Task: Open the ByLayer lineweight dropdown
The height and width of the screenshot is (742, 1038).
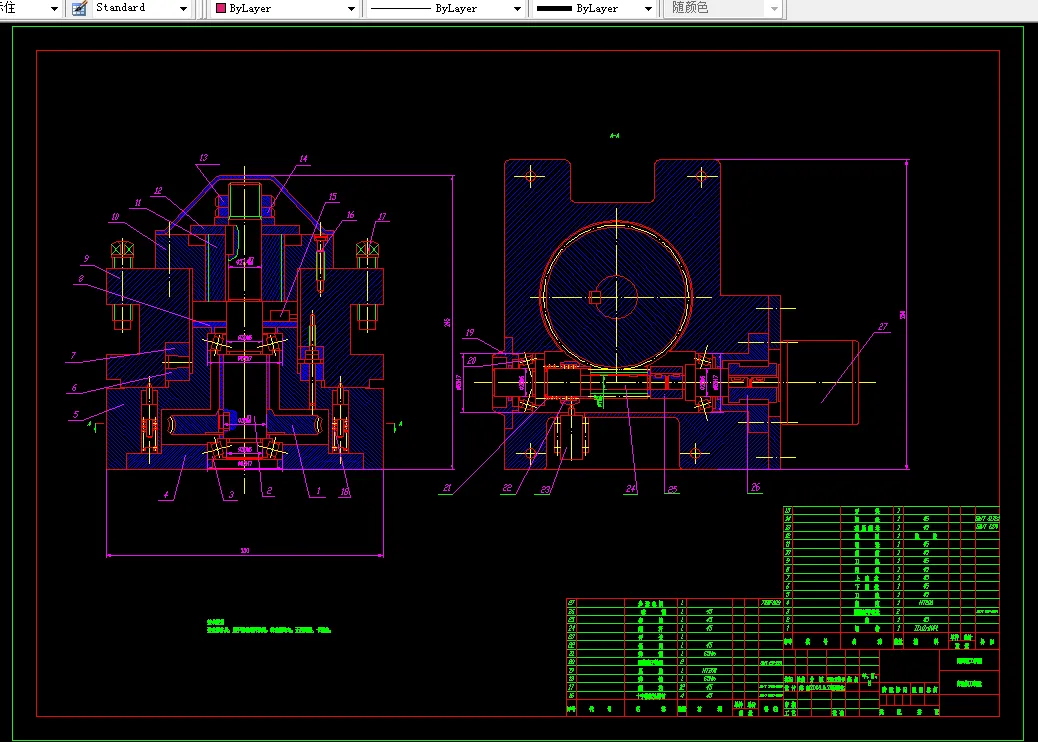Action: [648, 9]
